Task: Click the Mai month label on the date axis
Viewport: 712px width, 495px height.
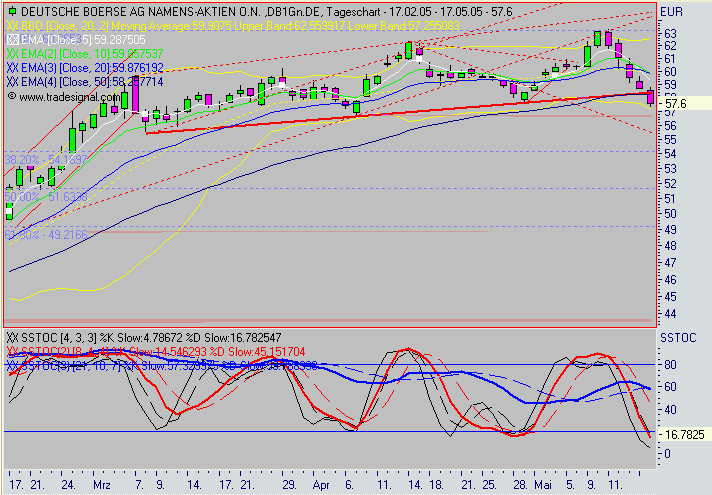Action: pyautogui.click(x=543, y=485)
